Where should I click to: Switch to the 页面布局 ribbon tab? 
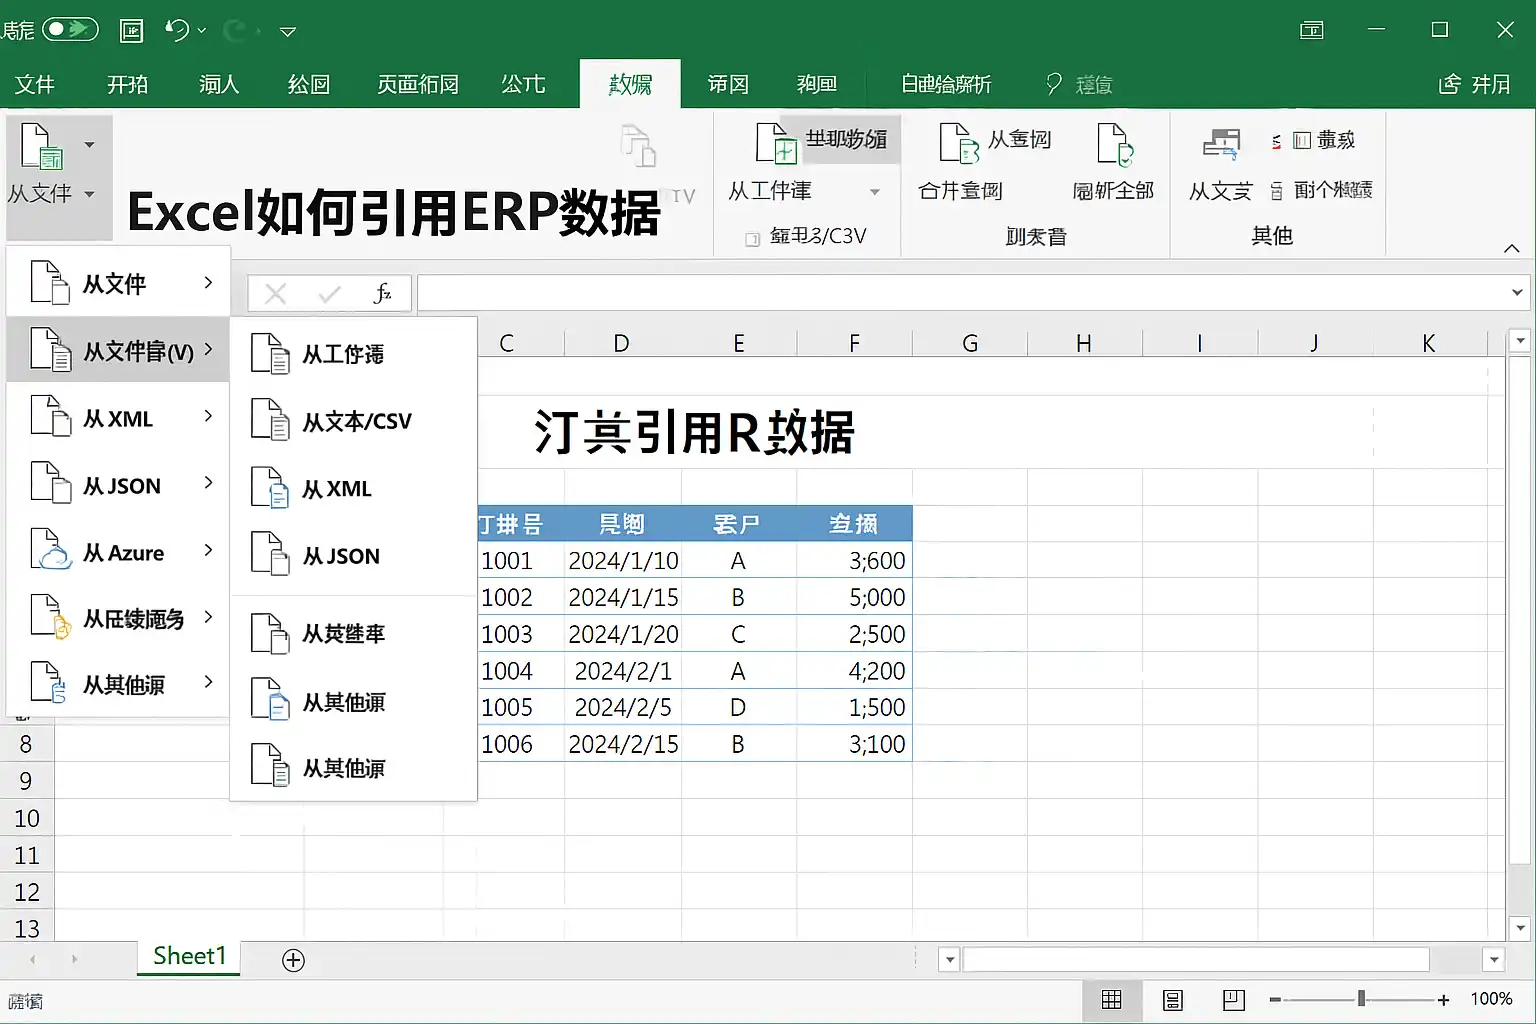(x=417, y=84)
